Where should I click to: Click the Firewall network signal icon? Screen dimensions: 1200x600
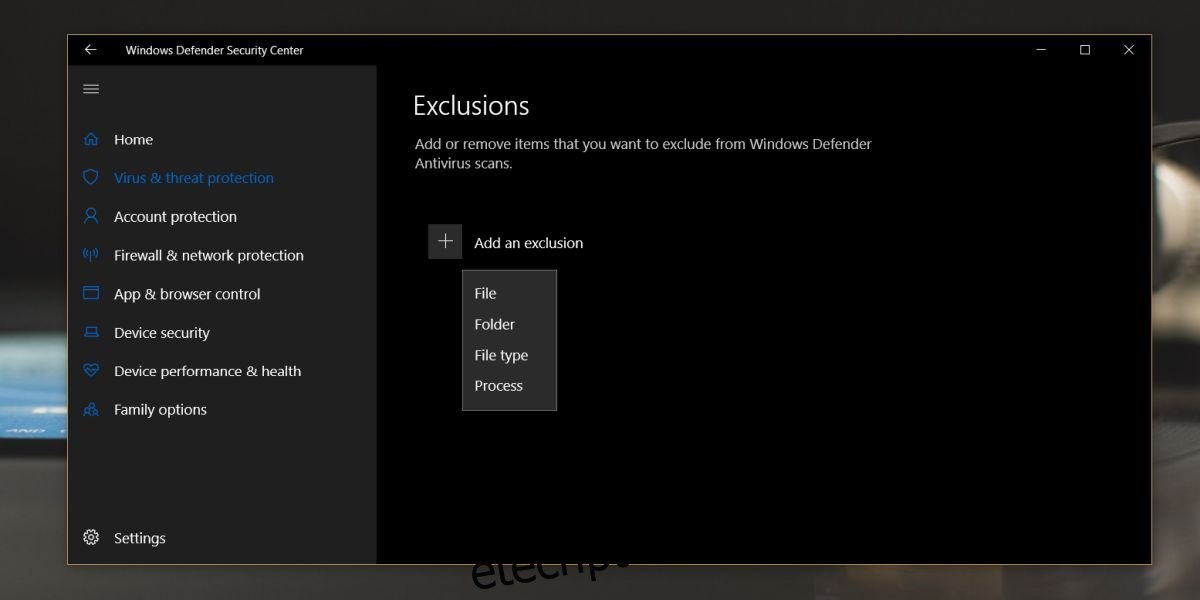[91, 255]
